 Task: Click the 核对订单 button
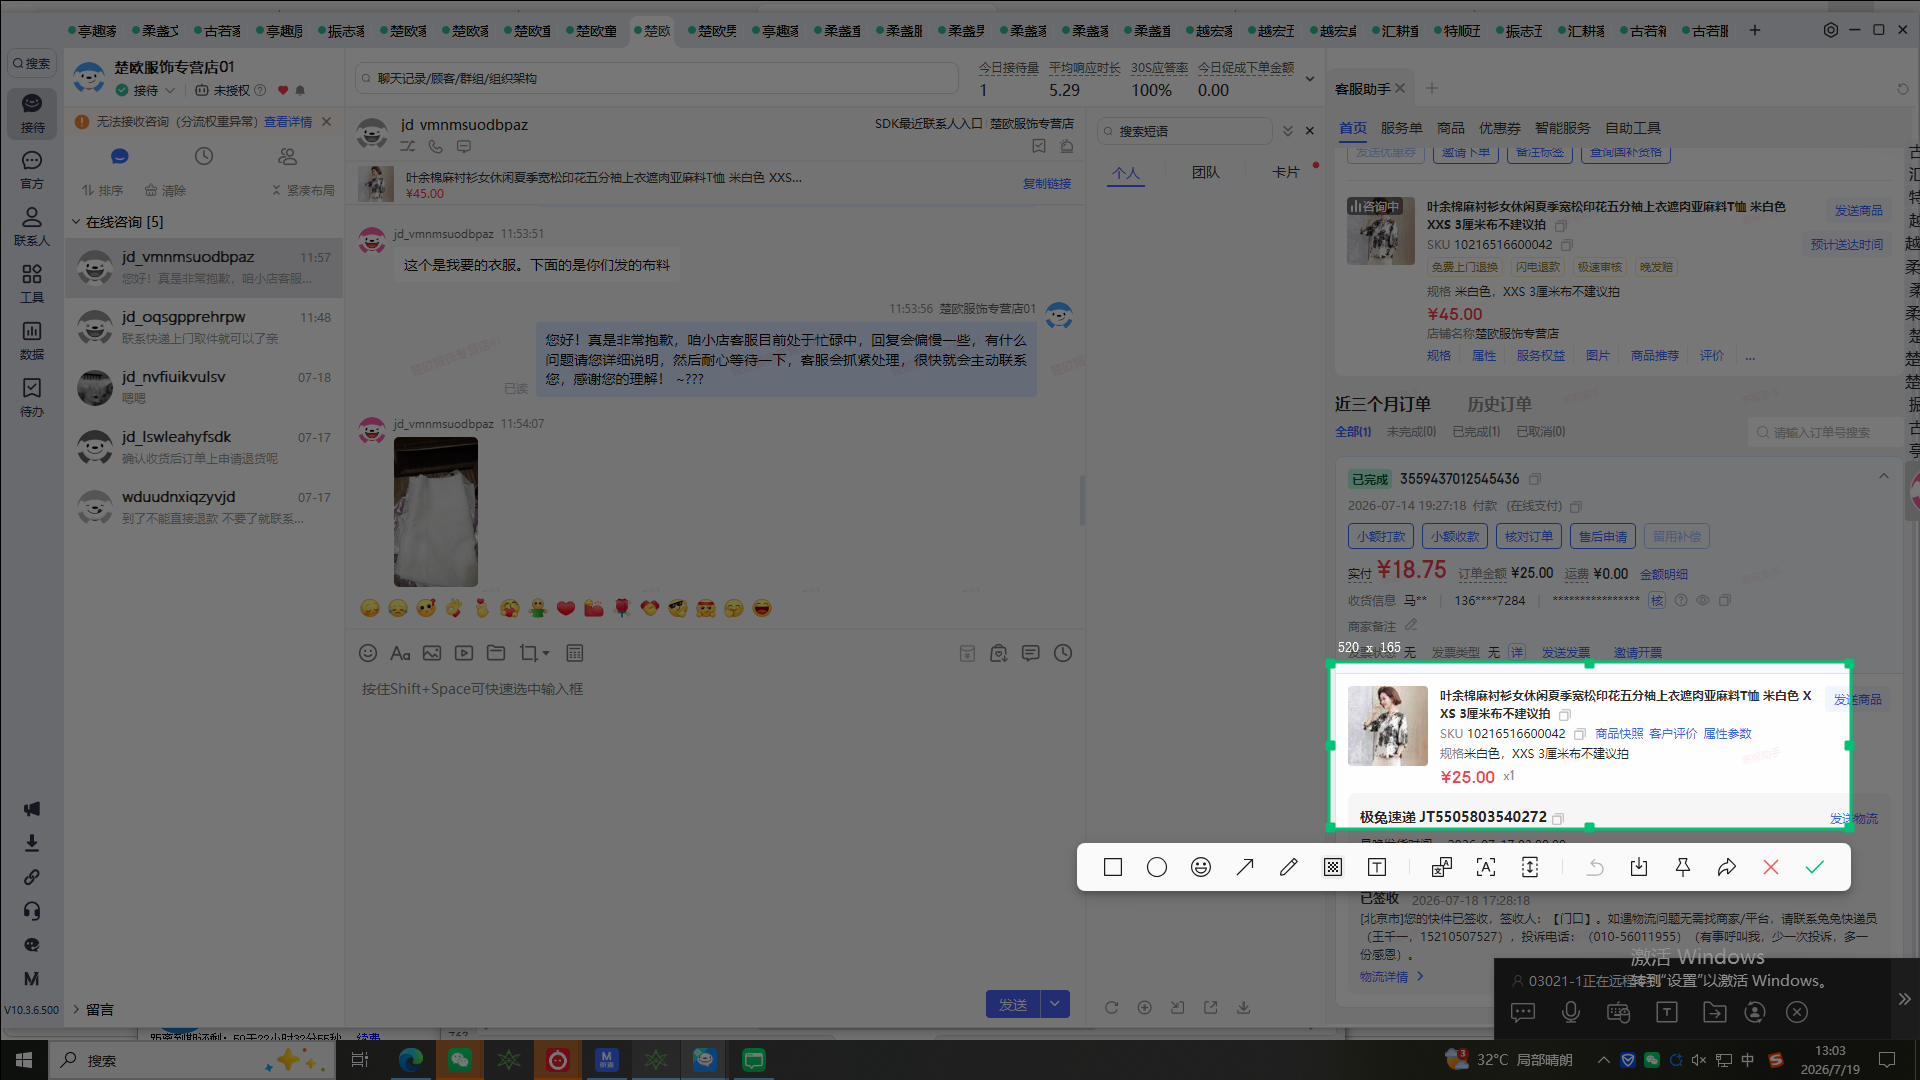pos(1528,536)
